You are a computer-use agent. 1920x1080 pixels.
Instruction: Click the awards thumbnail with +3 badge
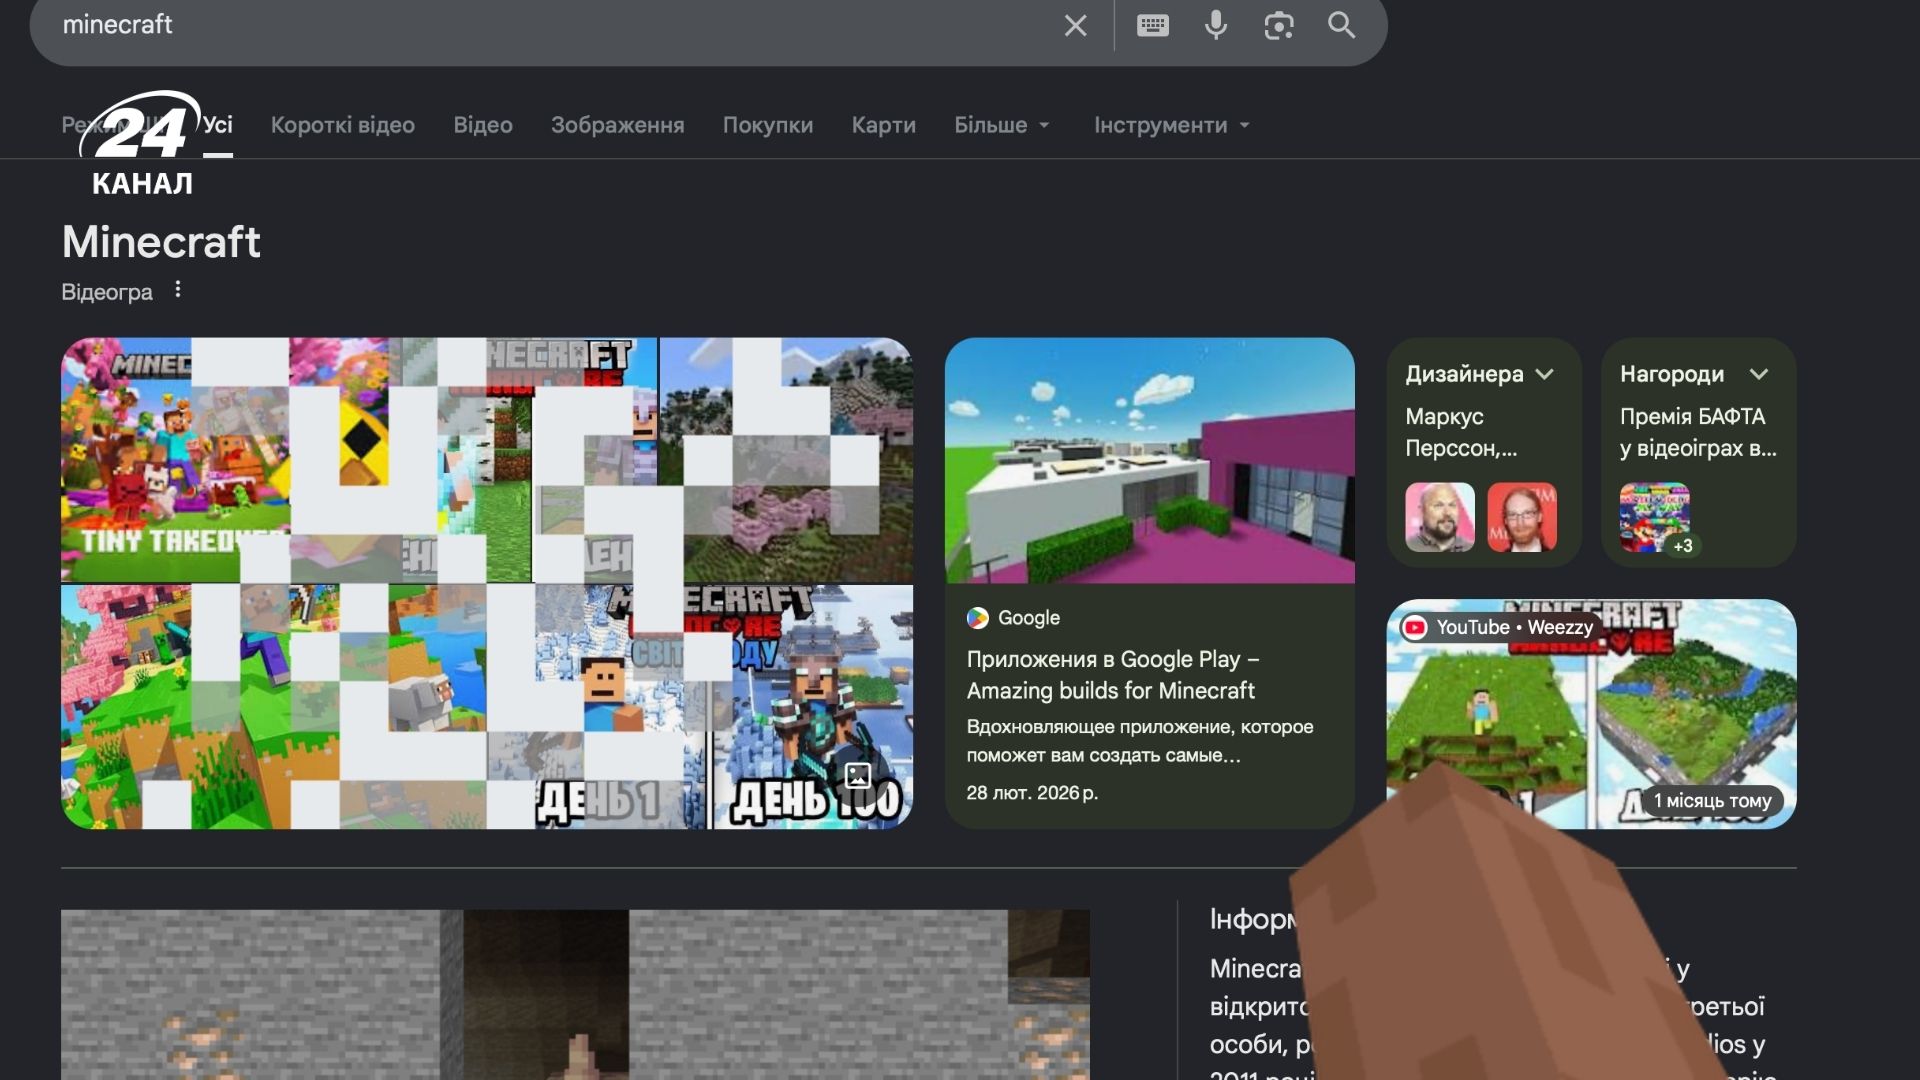point(1655,517)
